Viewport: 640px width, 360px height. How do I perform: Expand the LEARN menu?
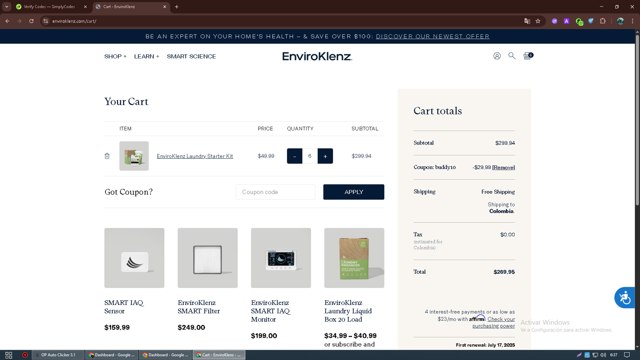(146, 56)
